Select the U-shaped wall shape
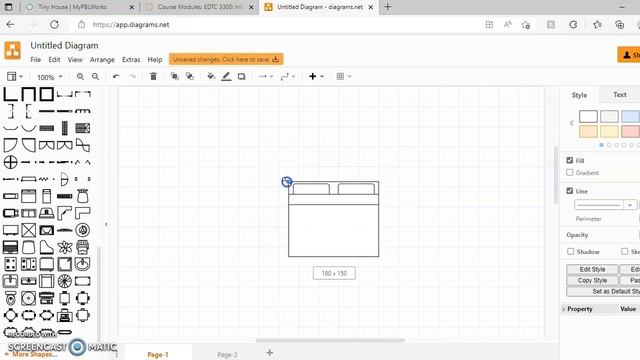The width and height of the screenshot is (640, 360). tap(29, 94)
